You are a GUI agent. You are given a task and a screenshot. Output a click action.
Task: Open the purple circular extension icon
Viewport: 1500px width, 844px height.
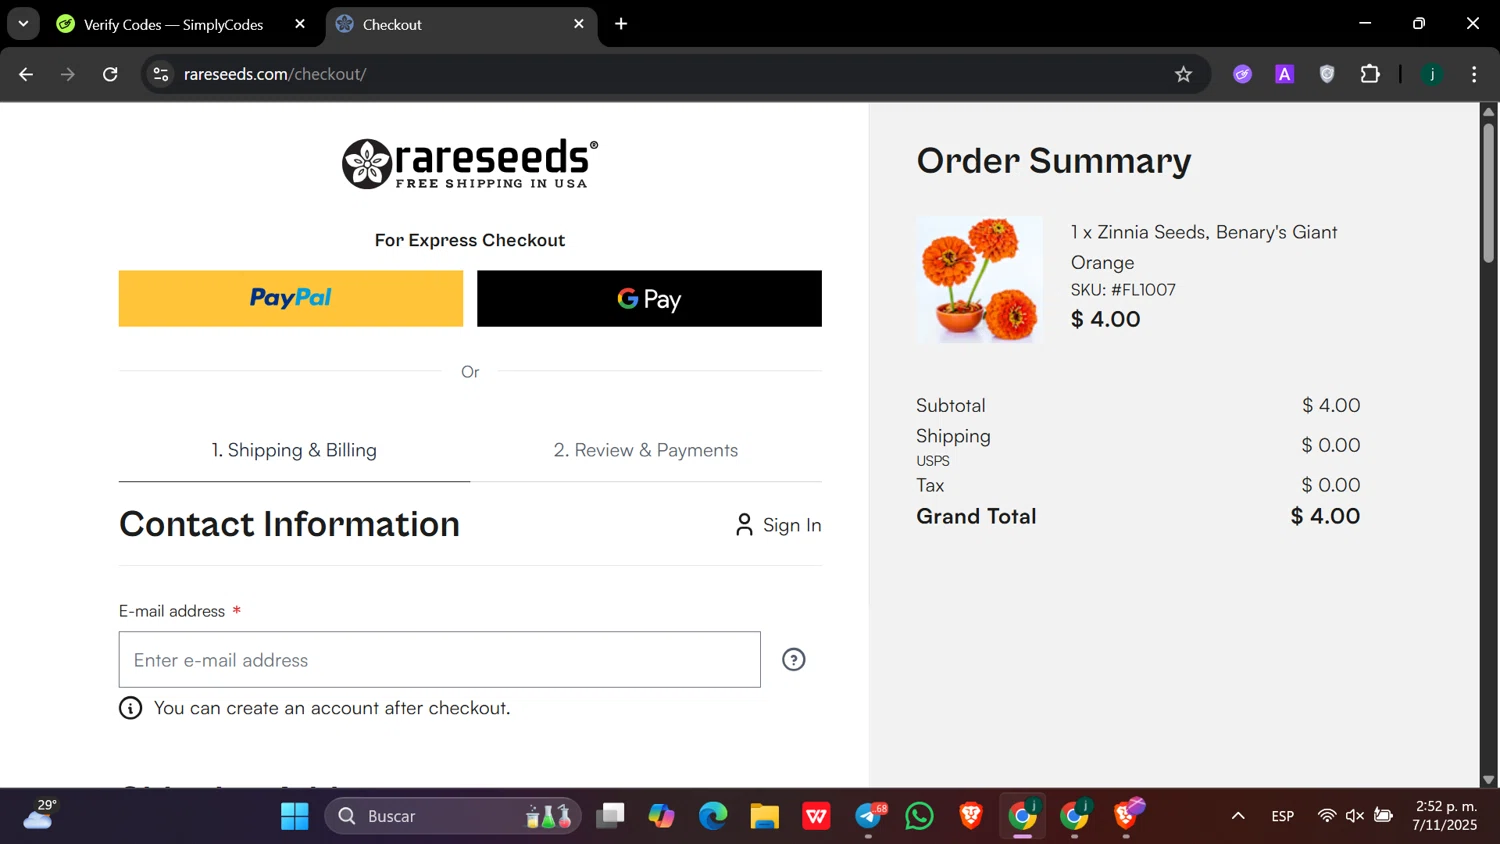click(x=1242, y=74)
